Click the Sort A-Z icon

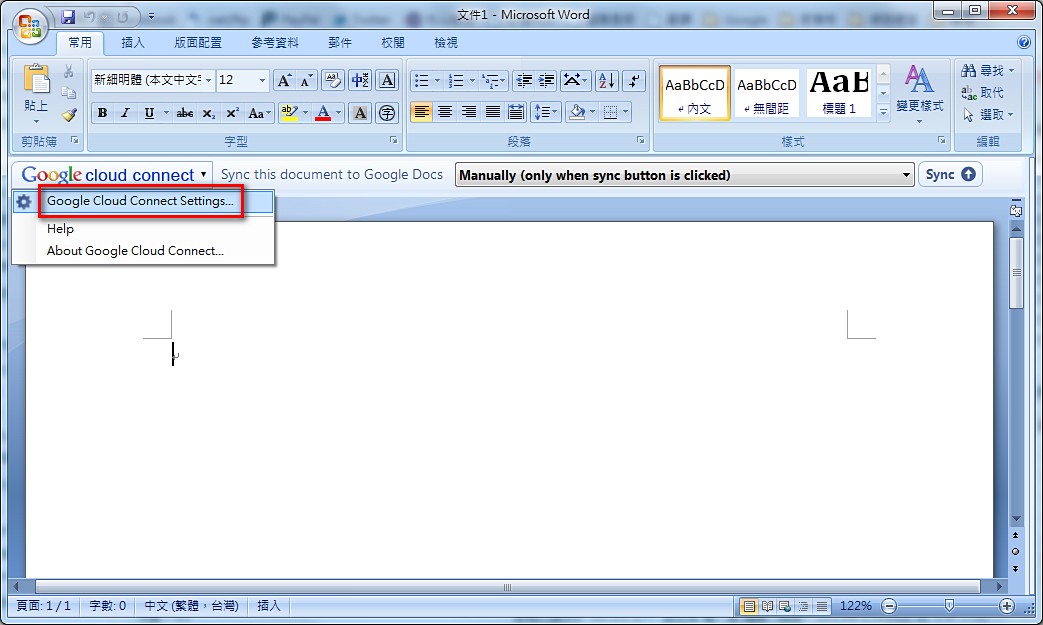[607, 81]
